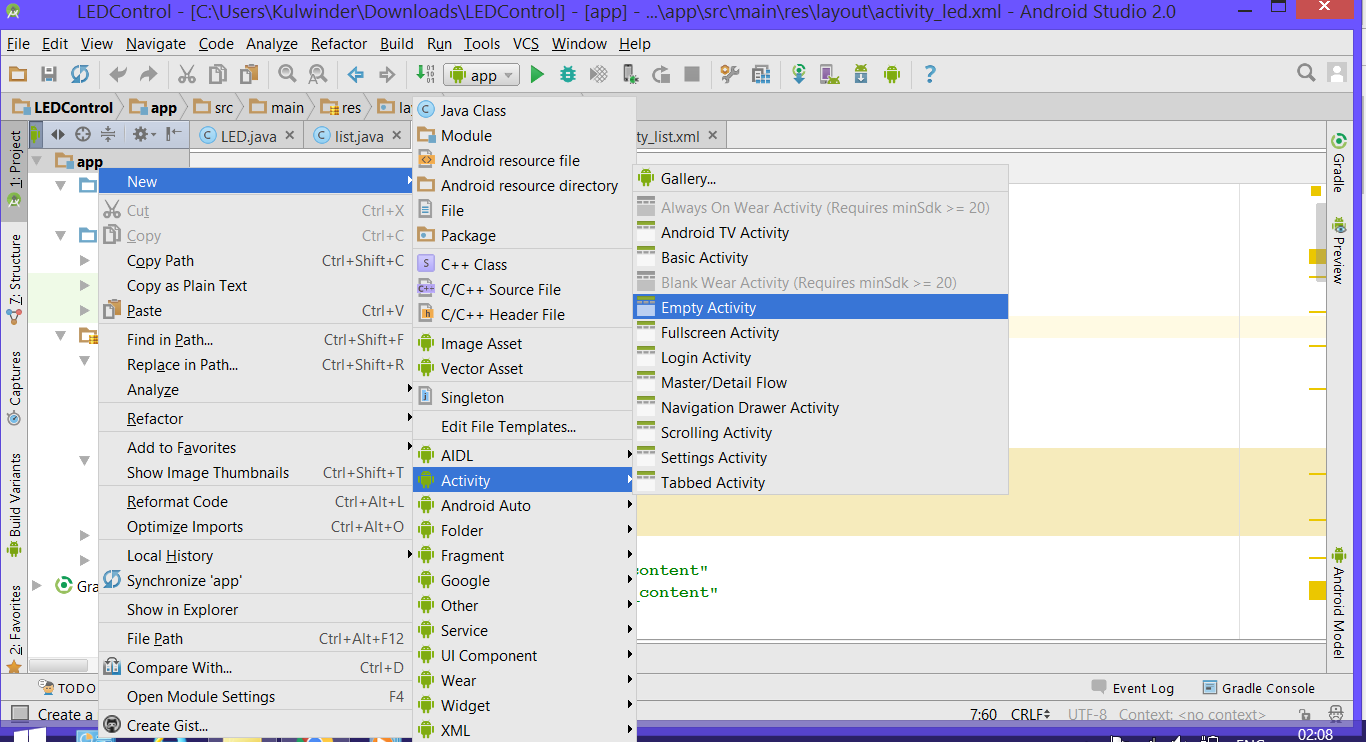Close the LED.java tab
This screenshot has height=742, width=1368.
click(289, 136)
